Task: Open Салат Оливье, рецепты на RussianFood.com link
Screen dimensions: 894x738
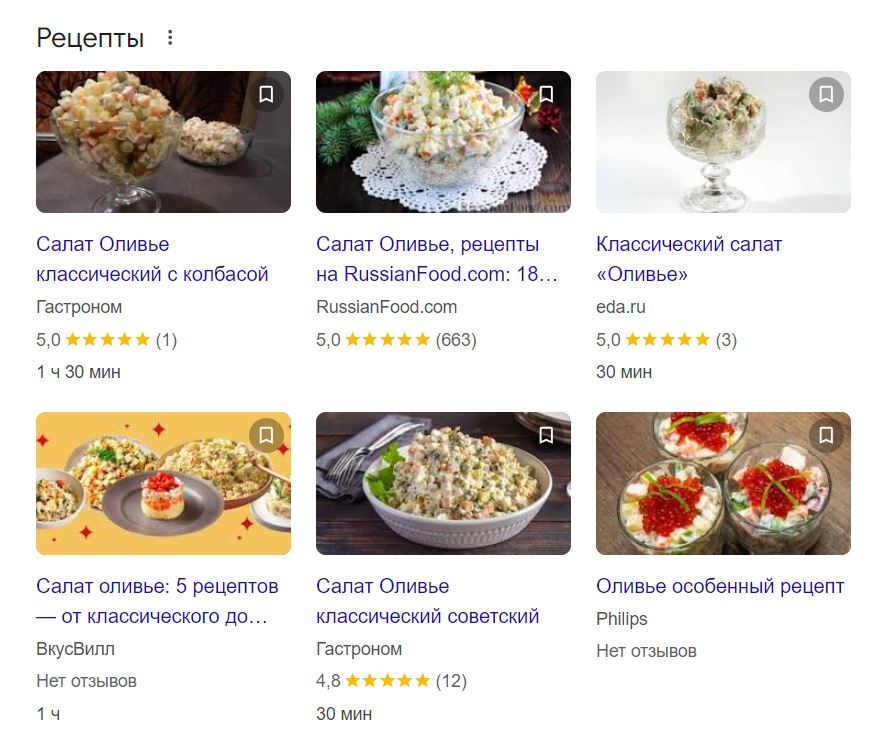Action: (x=436, y=259)
